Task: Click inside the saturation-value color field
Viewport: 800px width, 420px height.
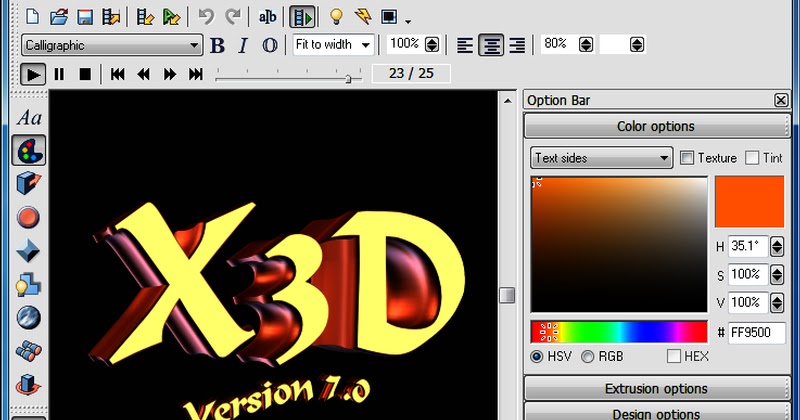Action: tap(619, 244)
